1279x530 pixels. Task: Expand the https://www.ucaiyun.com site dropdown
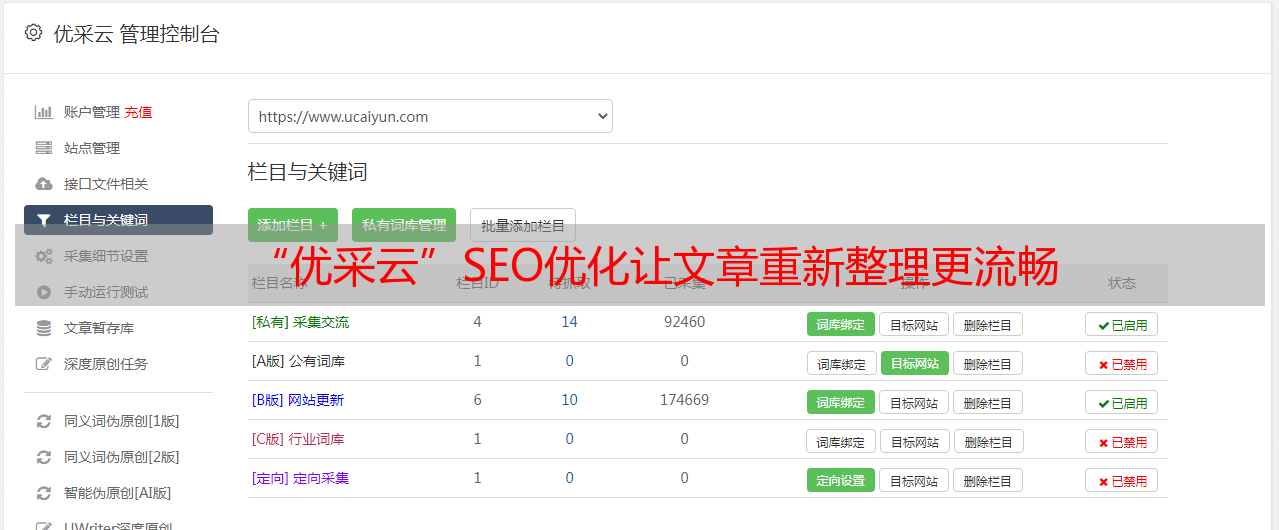tap(430, 116)
